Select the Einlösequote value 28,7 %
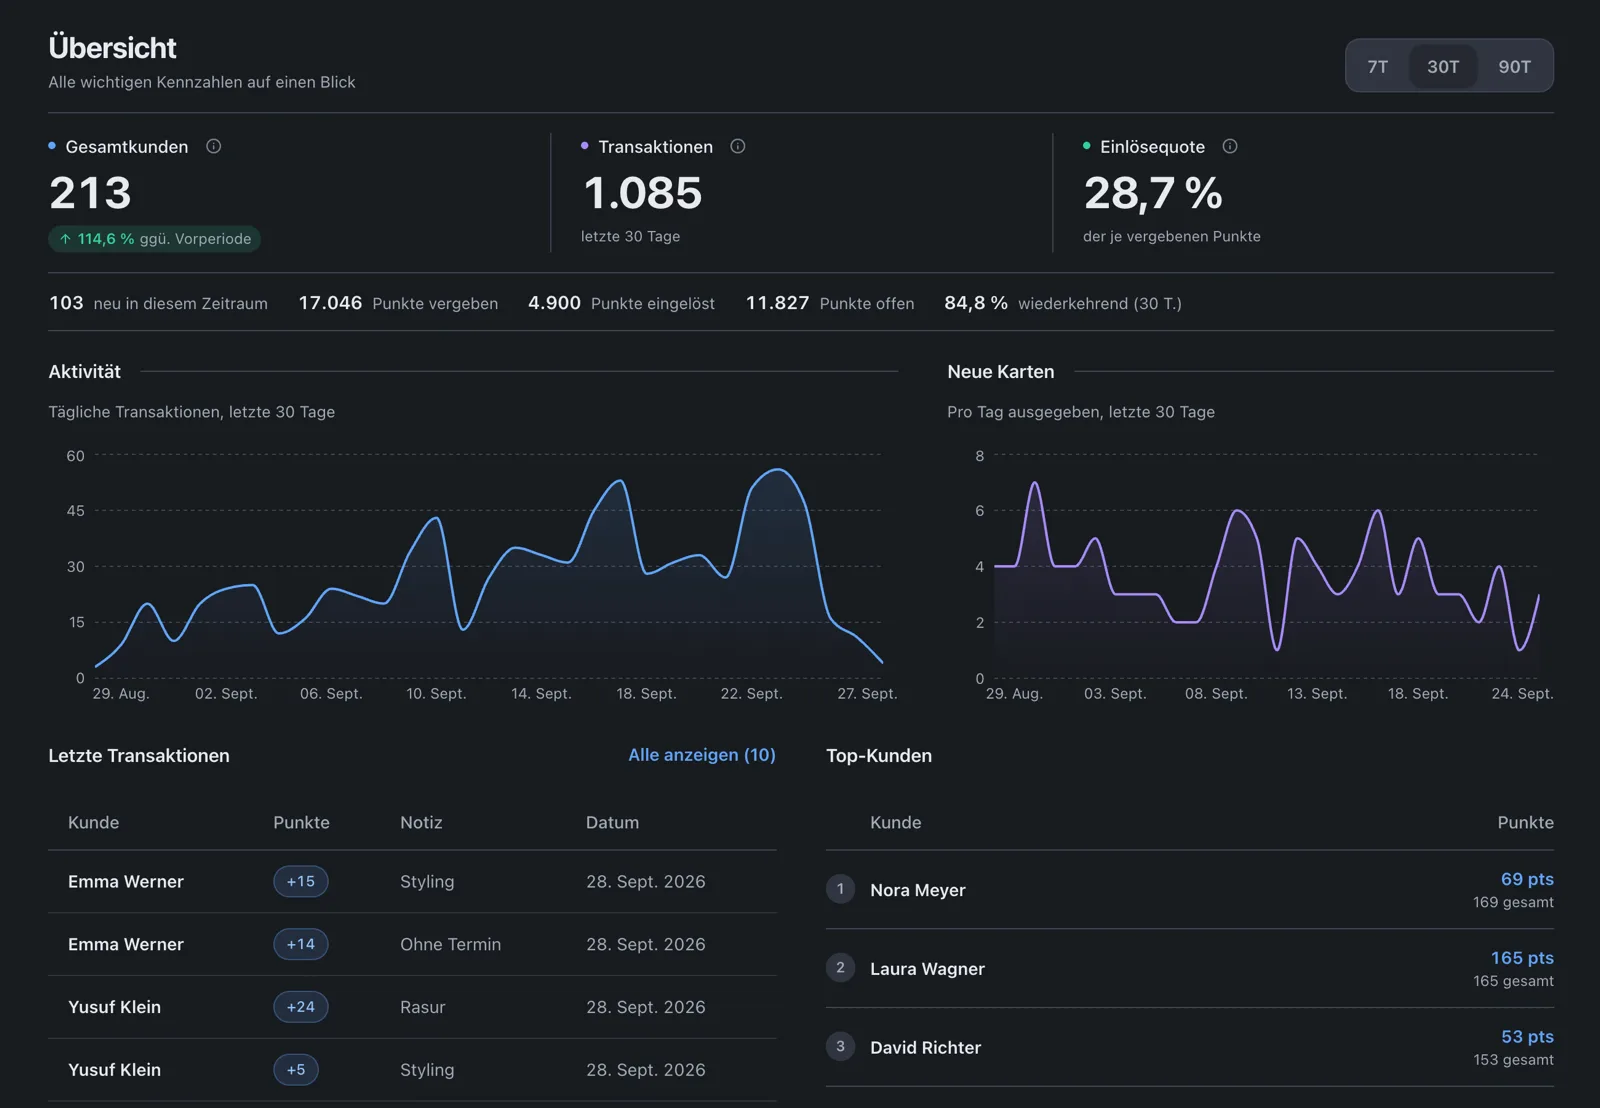 (x=1153, y=193)
